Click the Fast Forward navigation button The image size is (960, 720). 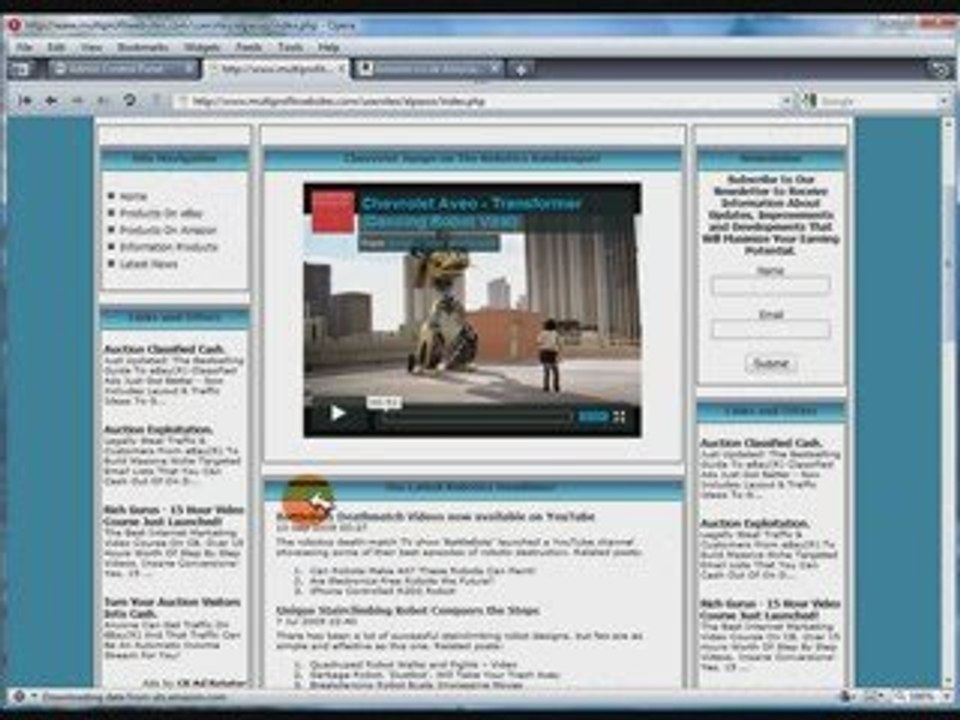click(x=103, y=100)
